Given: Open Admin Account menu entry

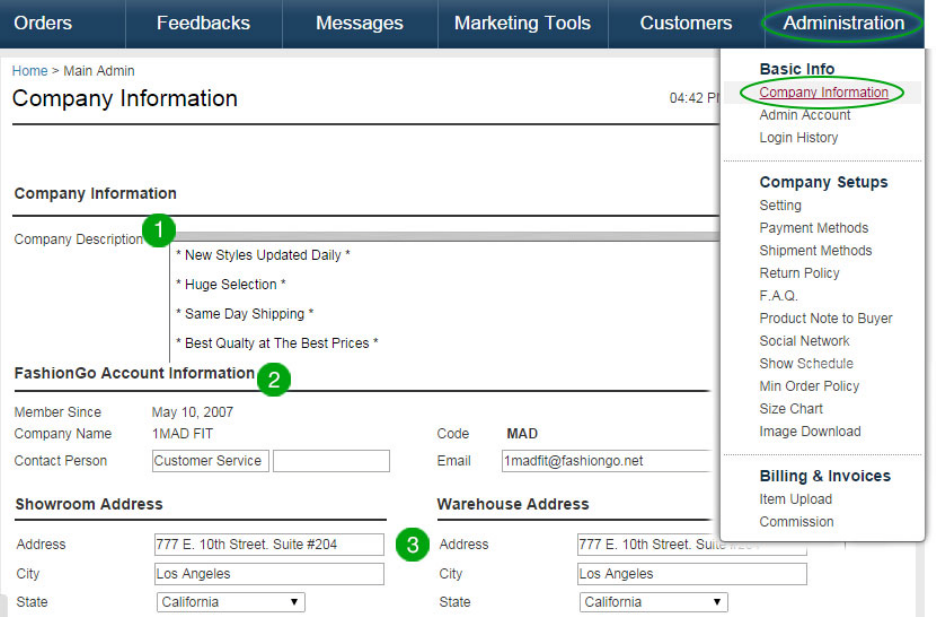Looking at the screenshot, I should coord(804,115).
